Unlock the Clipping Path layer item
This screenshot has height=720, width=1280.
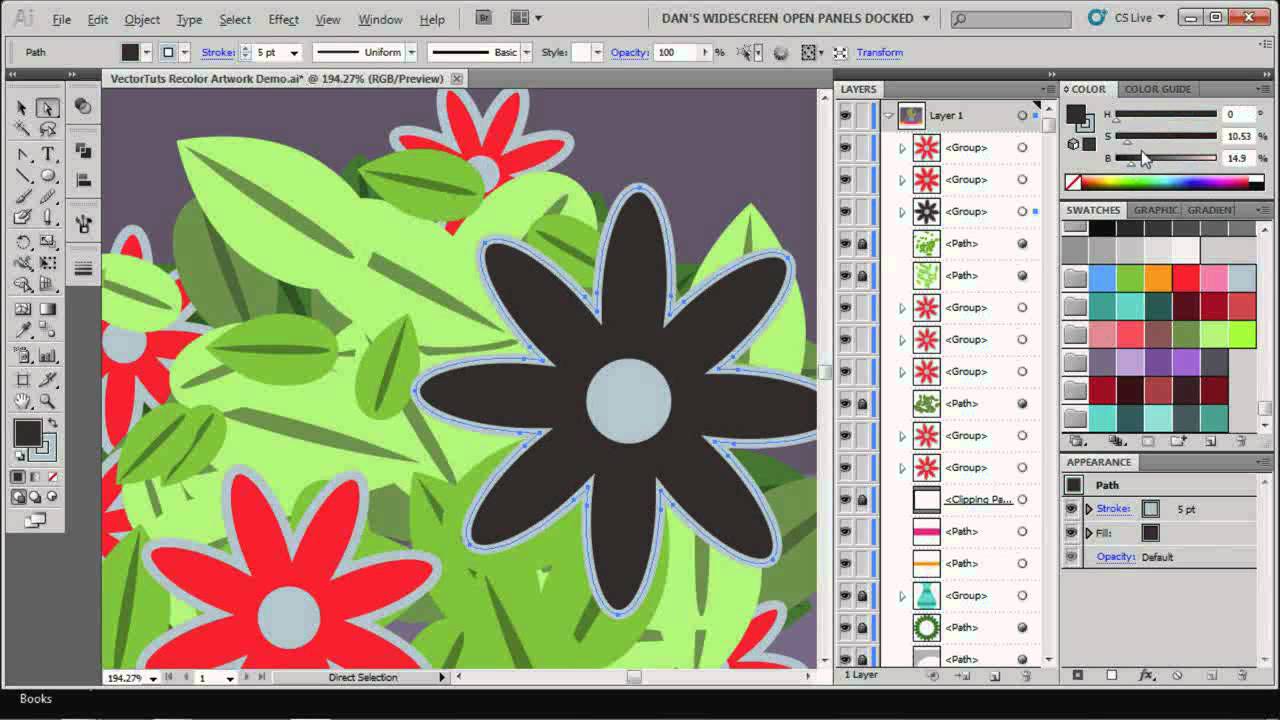click(862, 500)
